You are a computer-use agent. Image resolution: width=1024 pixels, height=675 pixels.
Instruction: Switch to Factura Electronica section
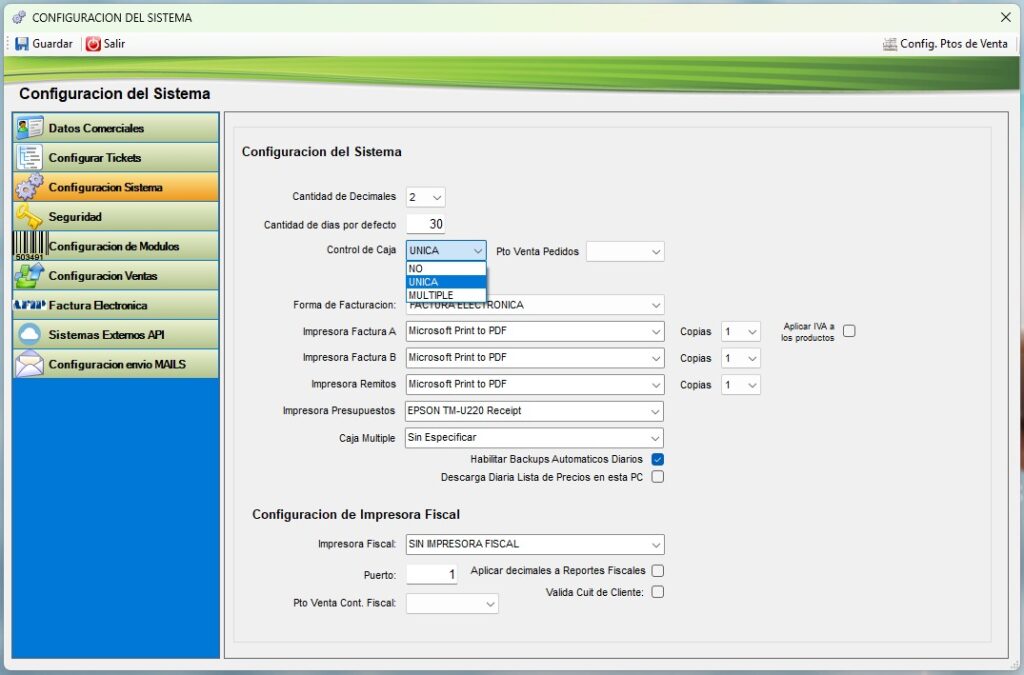click(97, 305)
